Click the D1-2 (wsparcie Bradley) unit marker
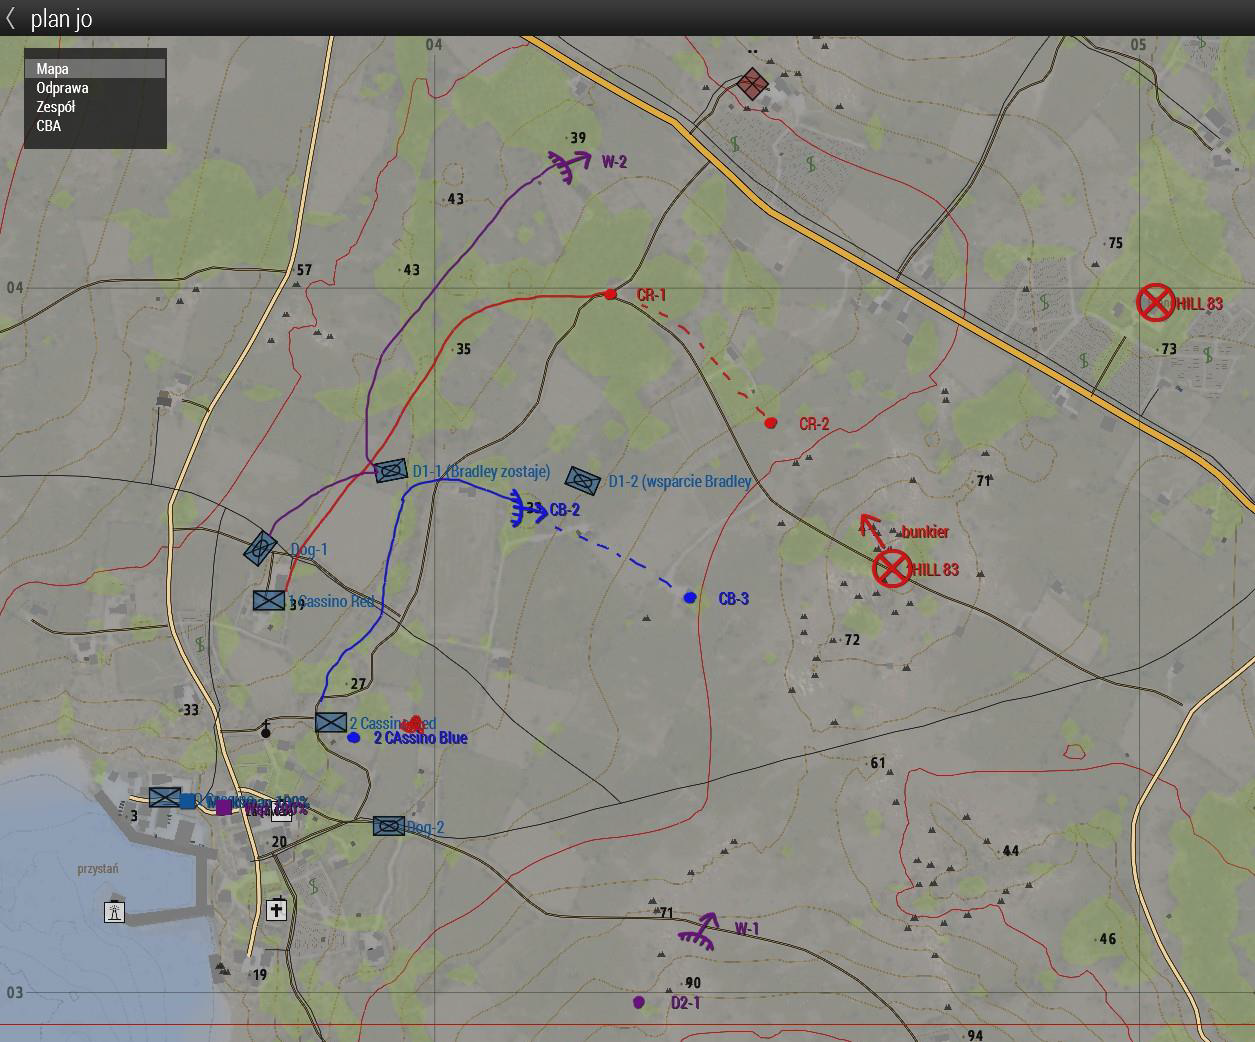Screen dimensions: 1255x1042 pos(583,481)
